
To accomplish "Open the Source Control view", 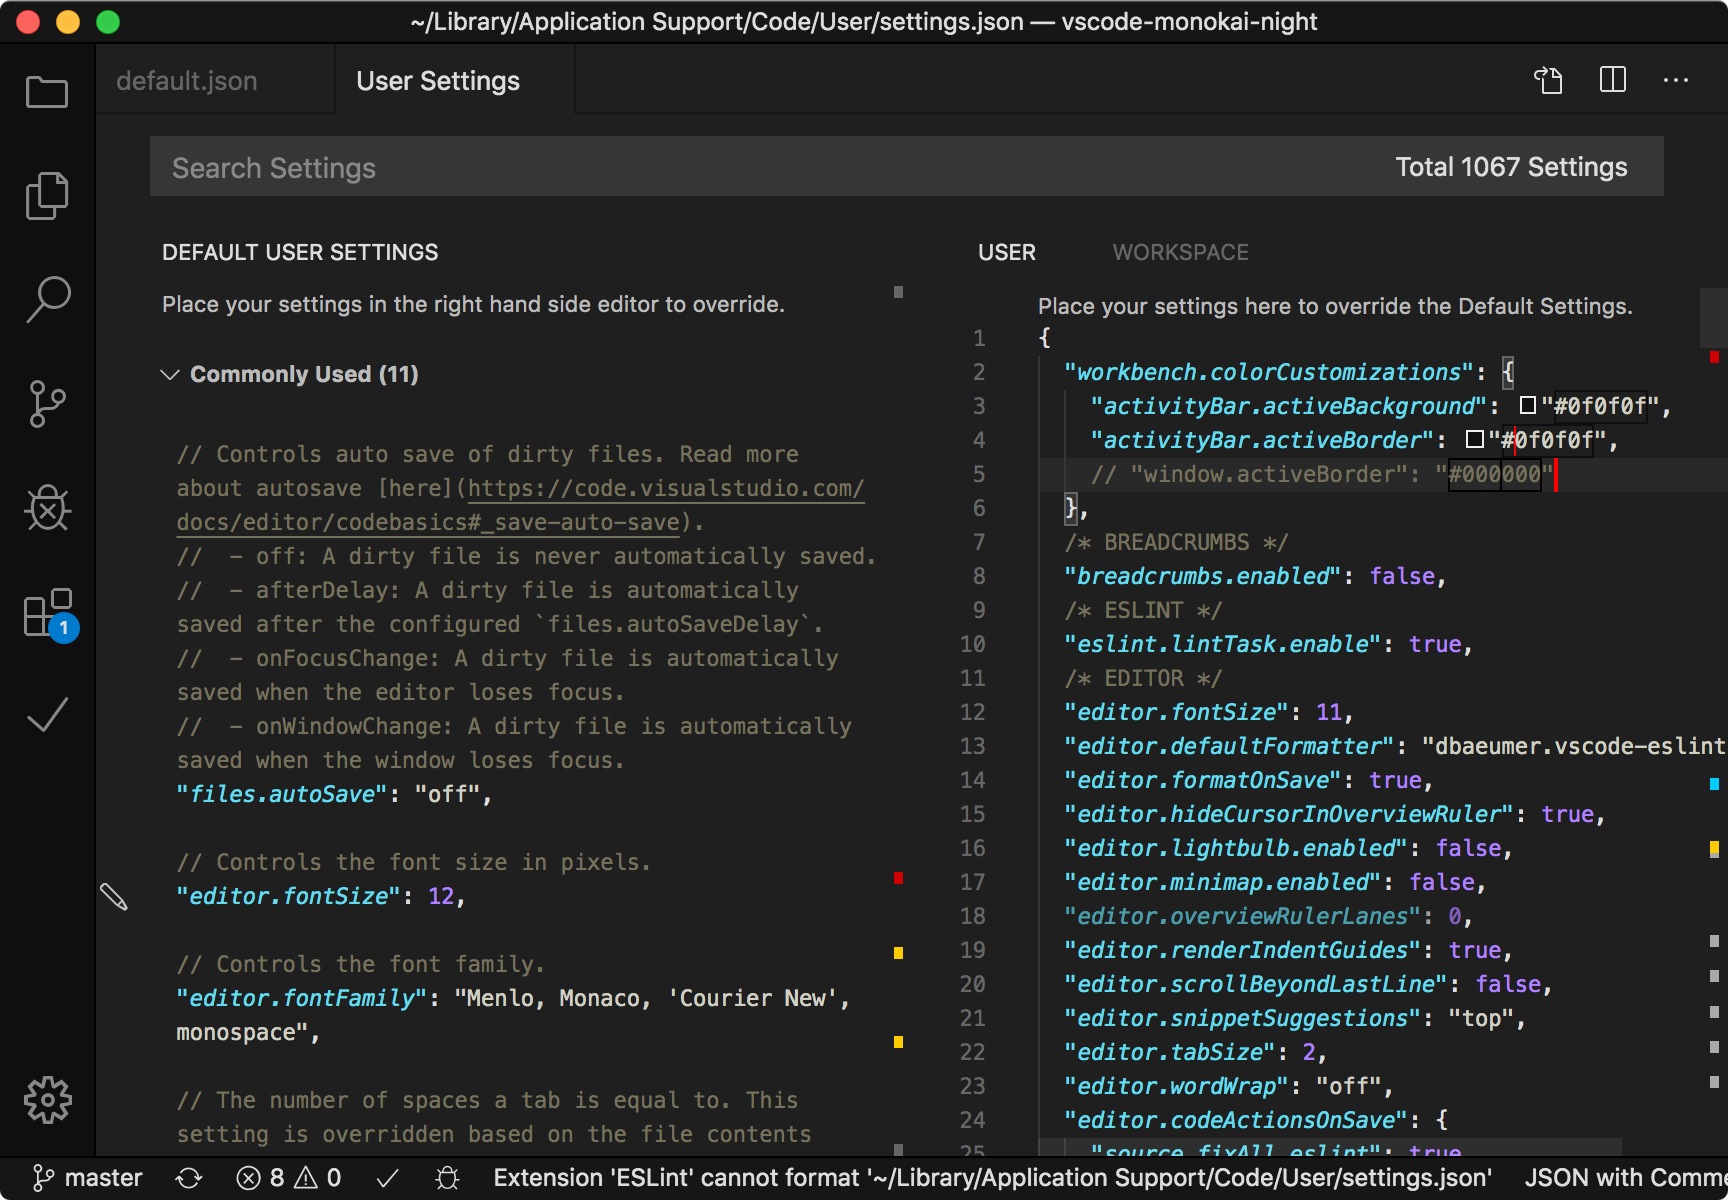I will pos(47,404).
